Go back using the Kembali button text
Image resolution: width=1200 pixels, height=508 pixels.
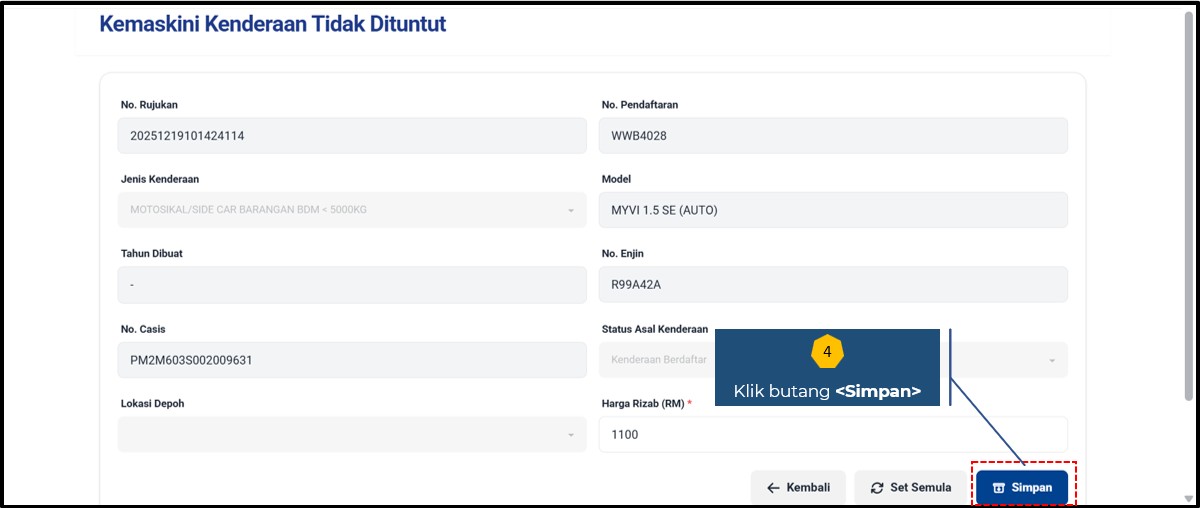pos(808,488)
